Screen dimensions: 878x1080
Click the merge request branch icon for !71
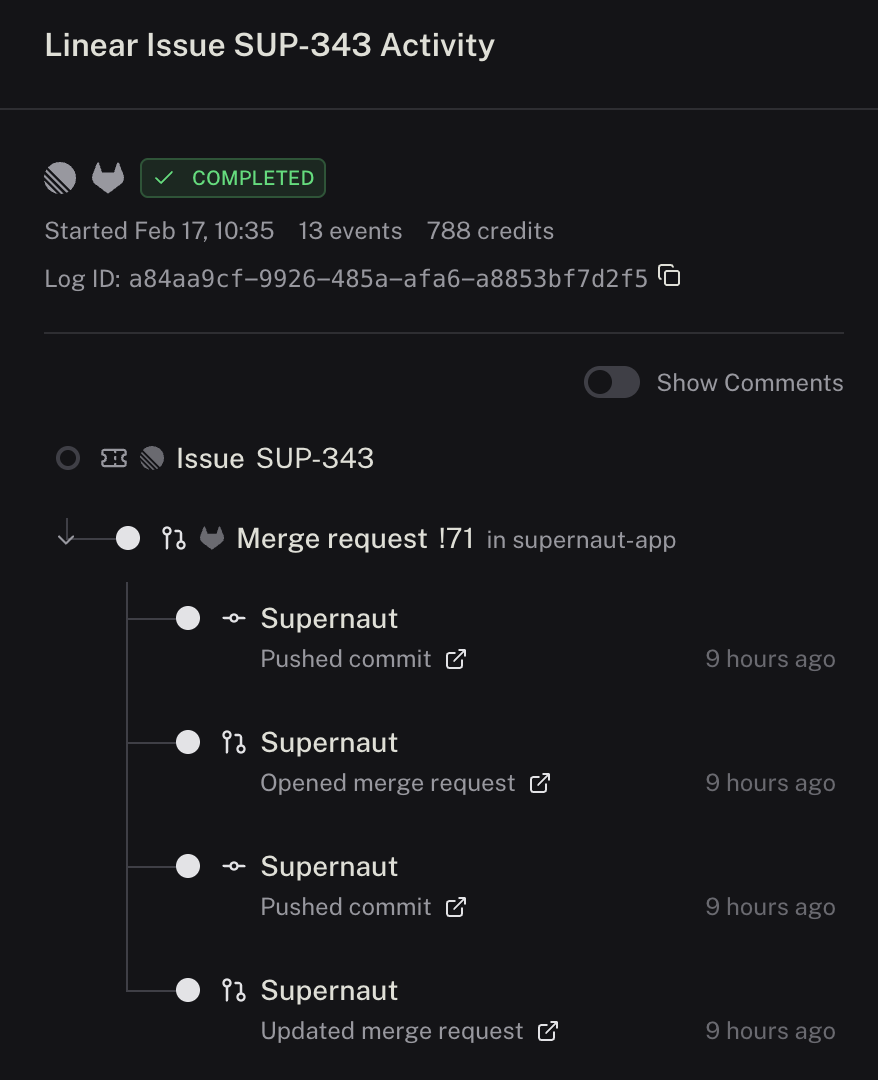[x=174, y=538]
